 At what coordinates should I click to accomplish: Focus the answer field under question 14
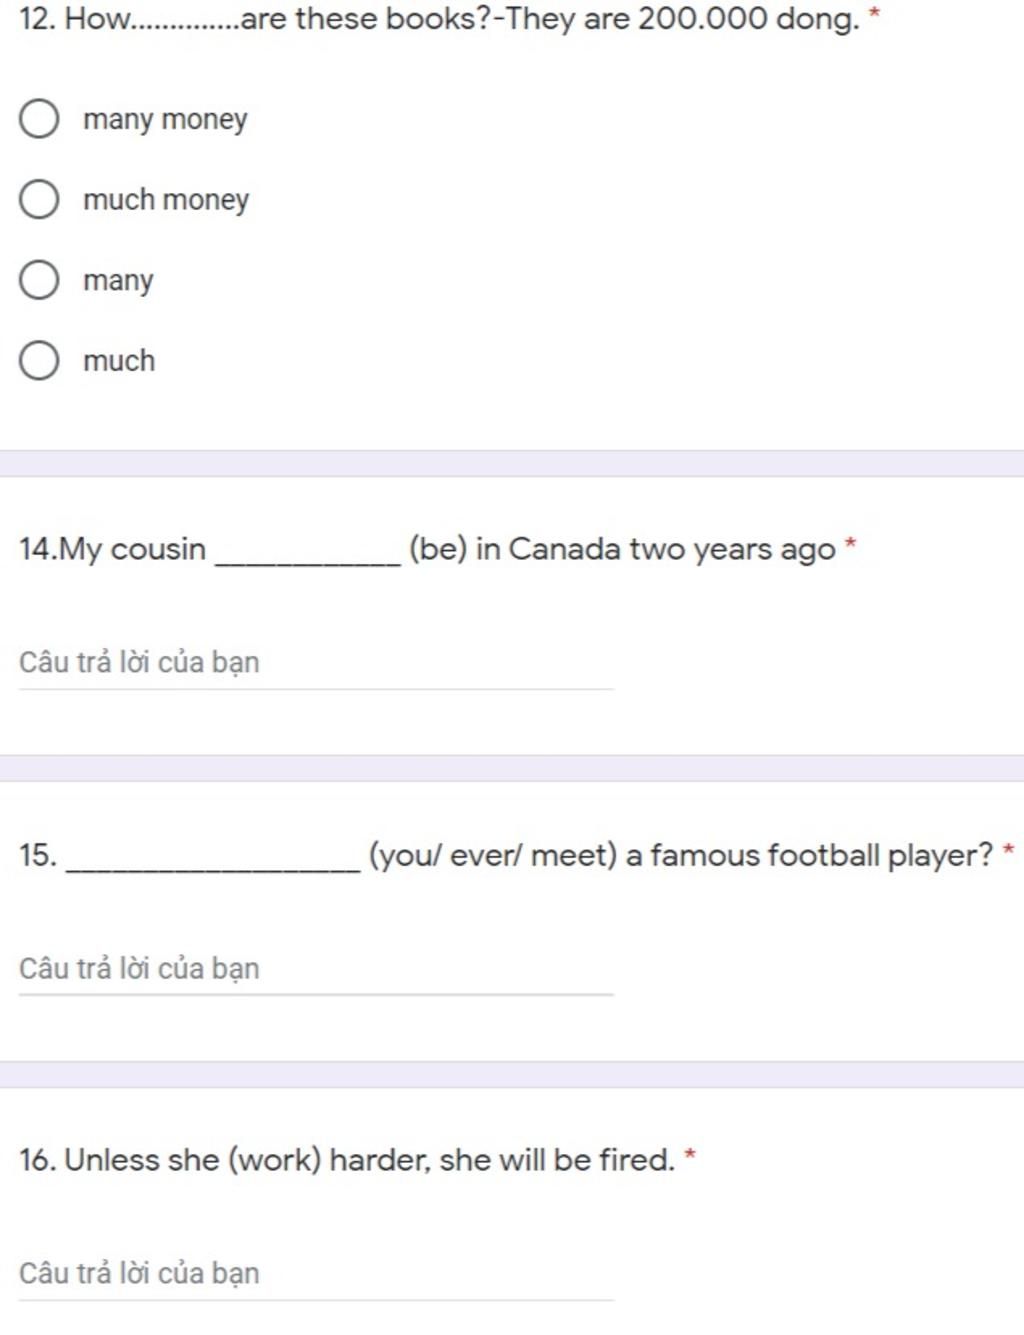(x=316, y=663)
